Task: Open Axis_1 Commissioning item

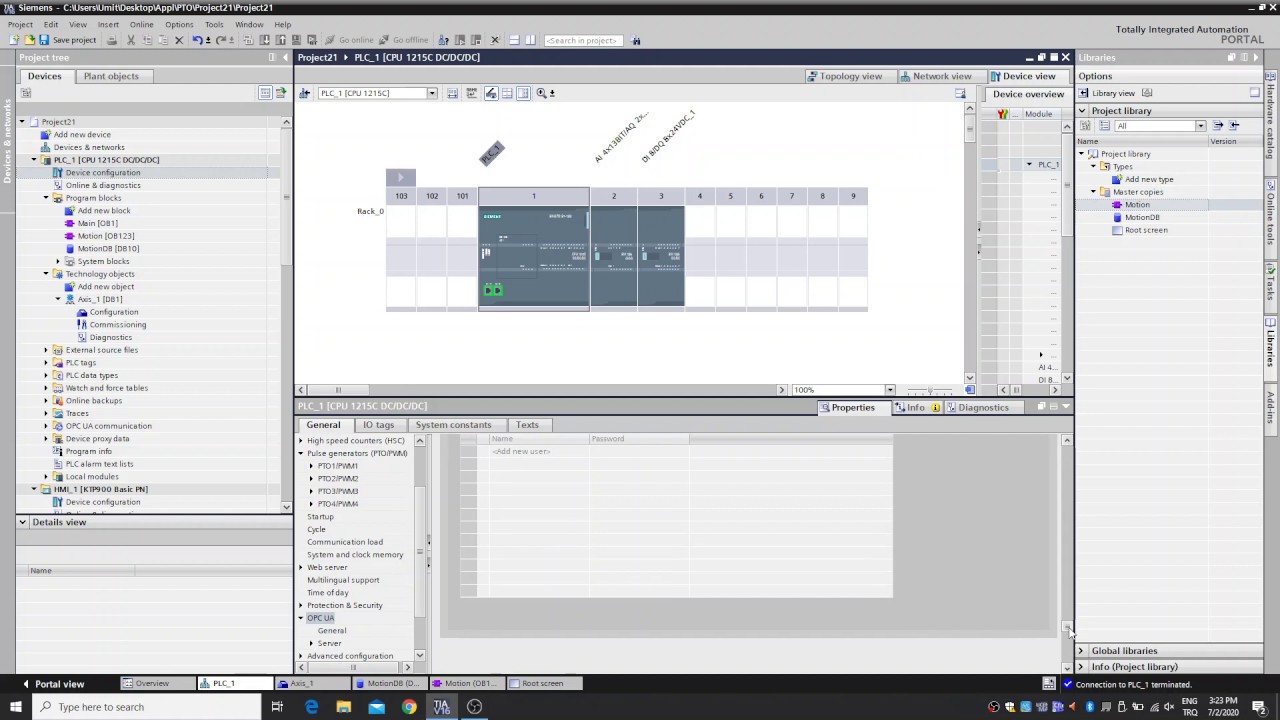Action: pyautogui.click(x=117, y=325)
